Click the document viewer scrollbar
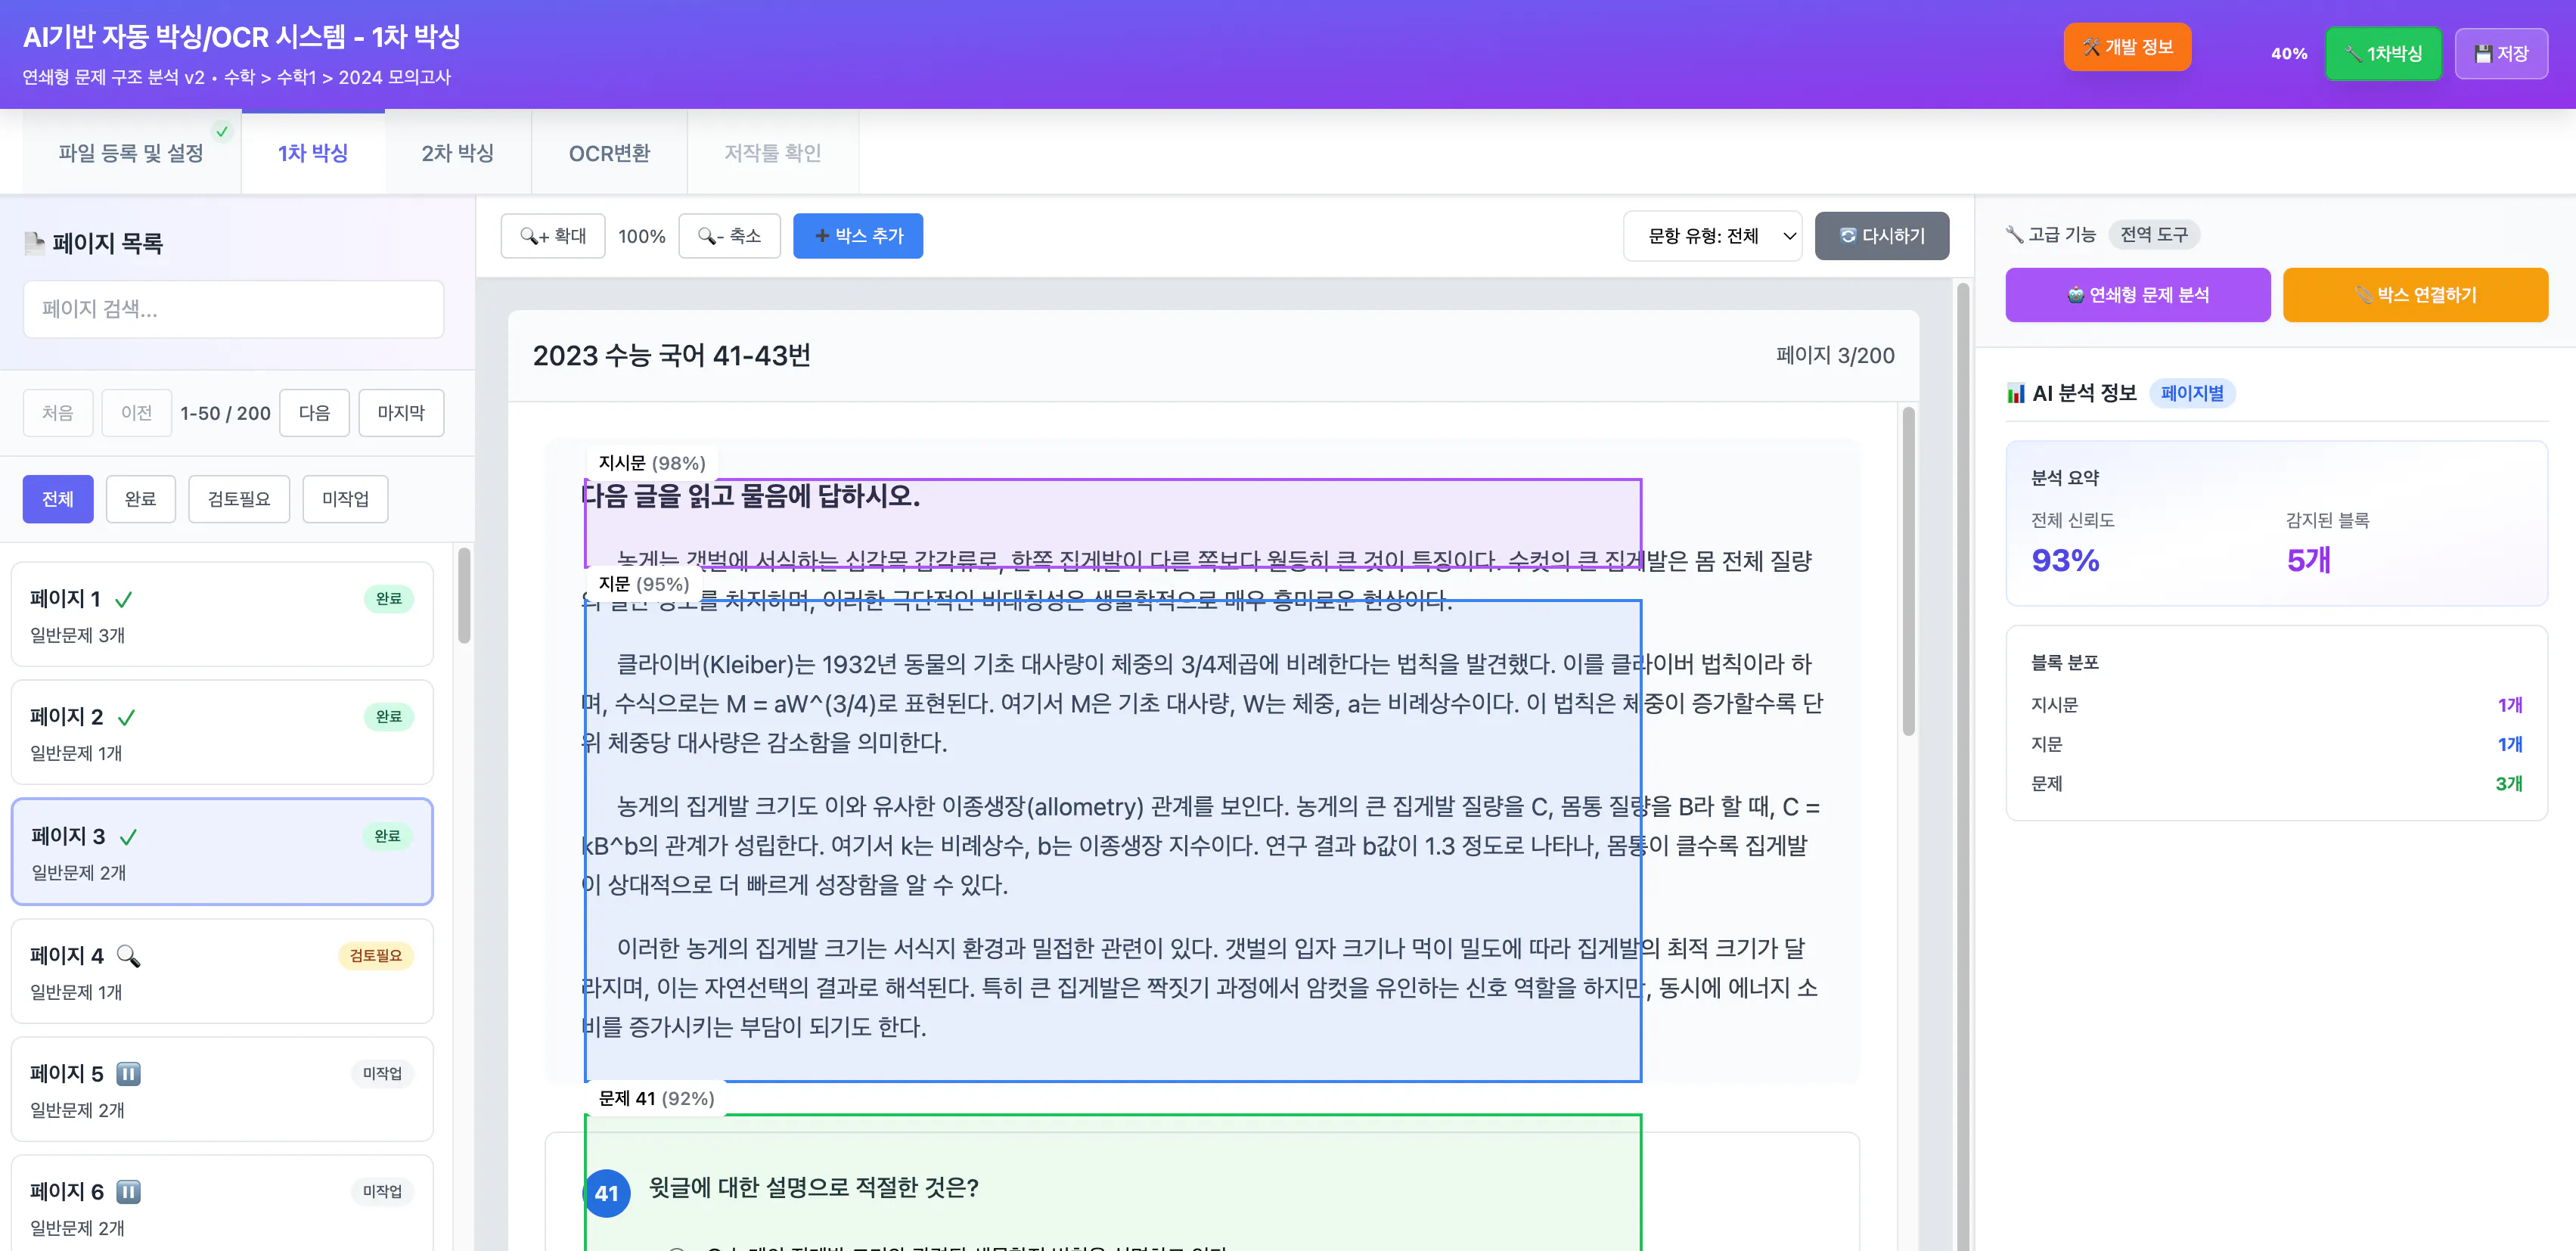The width and height of the screenshot is (2576, 1251). 1908,570
